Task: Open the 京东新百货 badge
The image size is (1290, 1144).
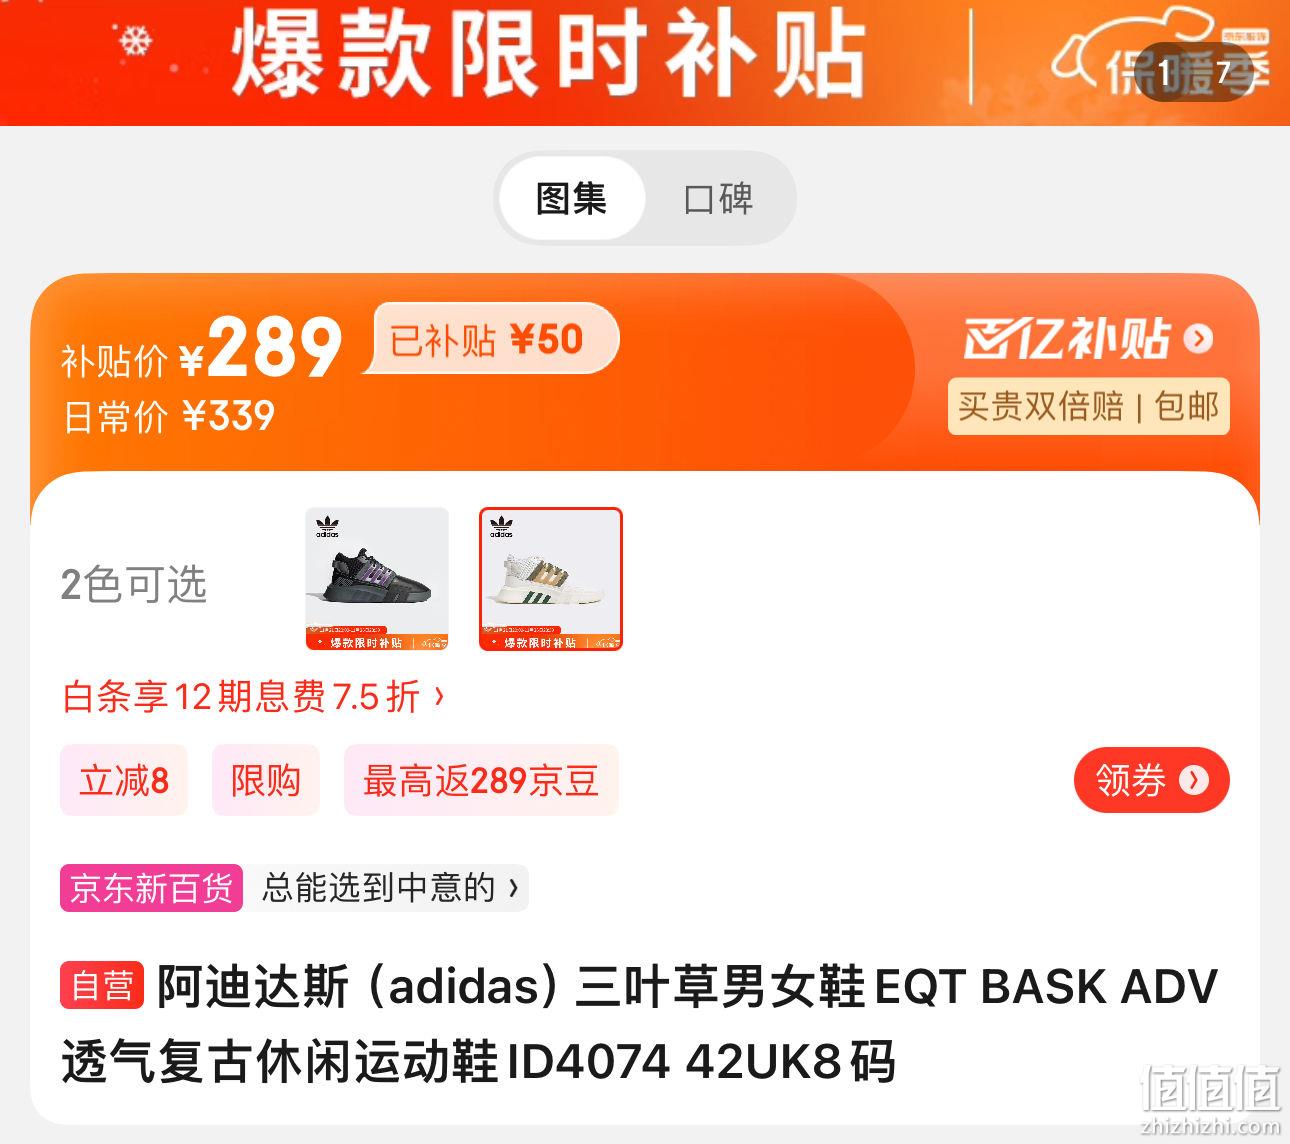Action: click(151, 888)
